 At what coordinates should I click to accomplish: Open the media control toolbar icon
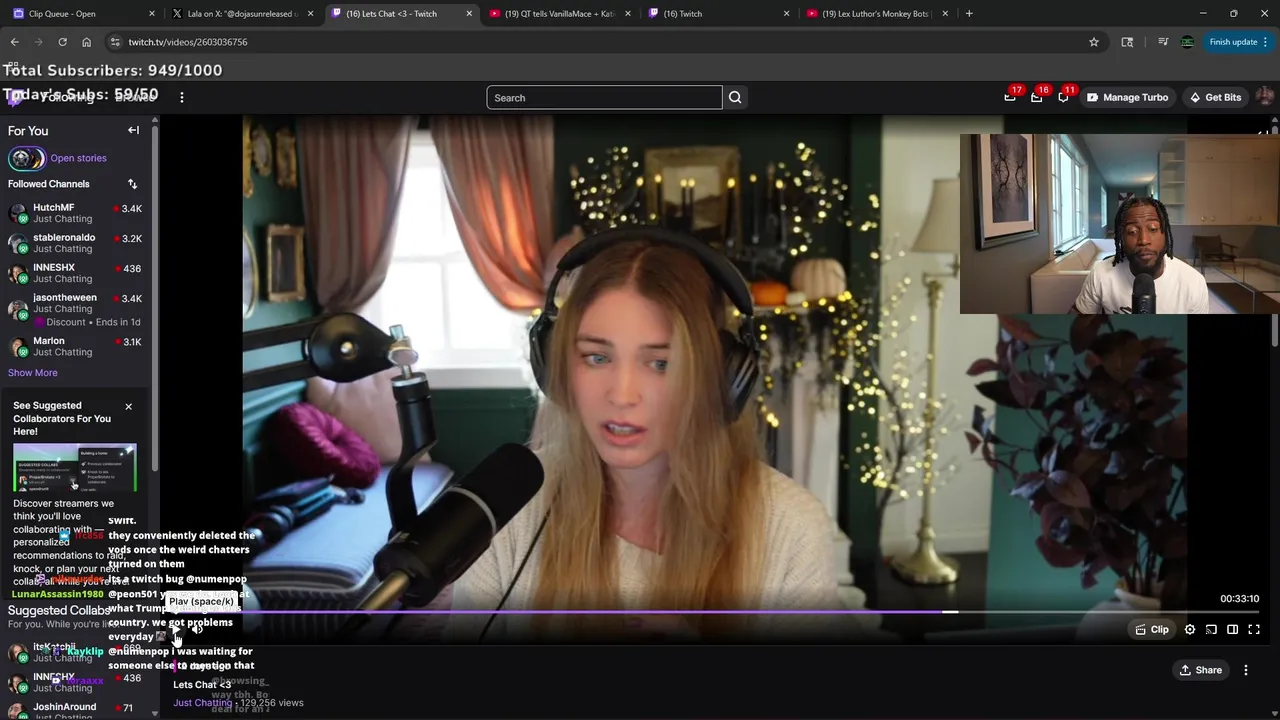click(1162, 42)
